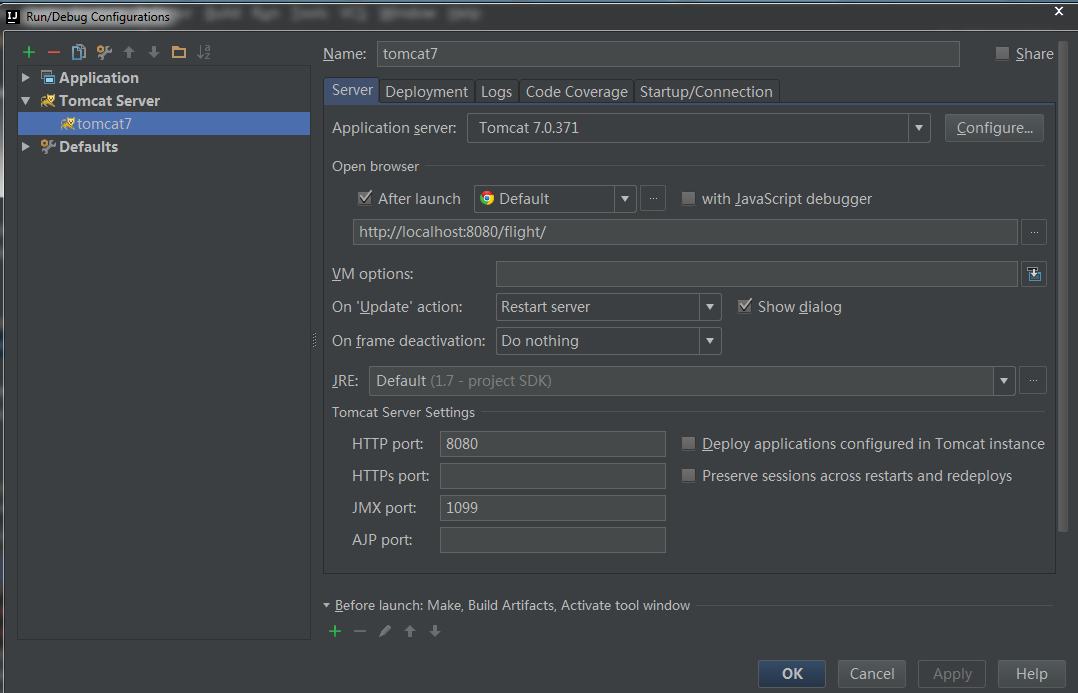Move configuration down arrow in left toolbar

pos(154,52)
